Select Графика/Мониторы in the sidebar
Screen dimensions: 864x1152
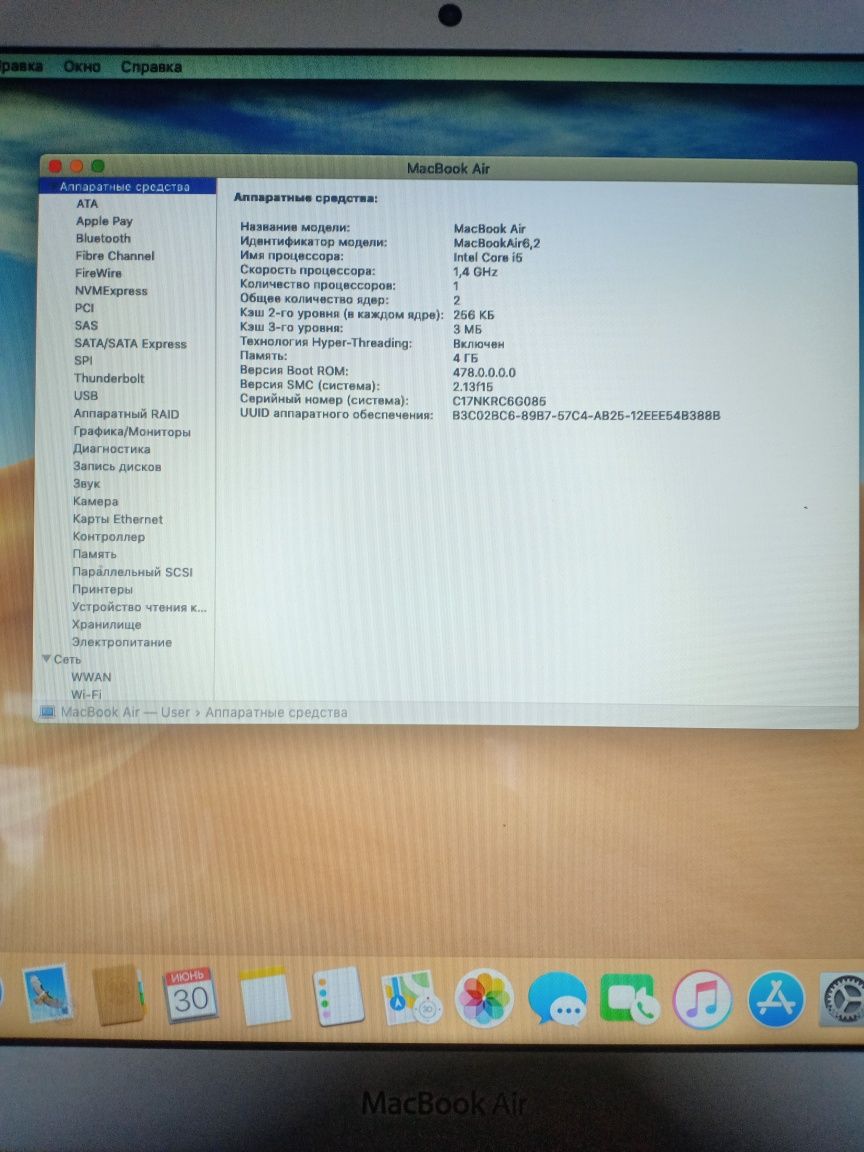coord(132,431)
